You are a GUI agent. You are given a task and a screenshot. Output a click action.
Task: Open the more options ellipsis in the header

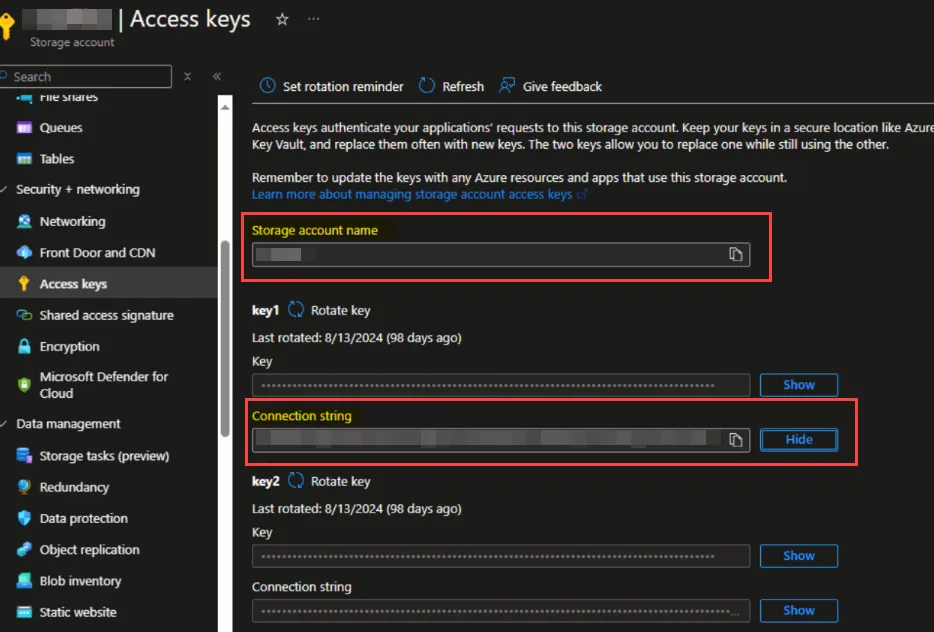click(313, 20)
